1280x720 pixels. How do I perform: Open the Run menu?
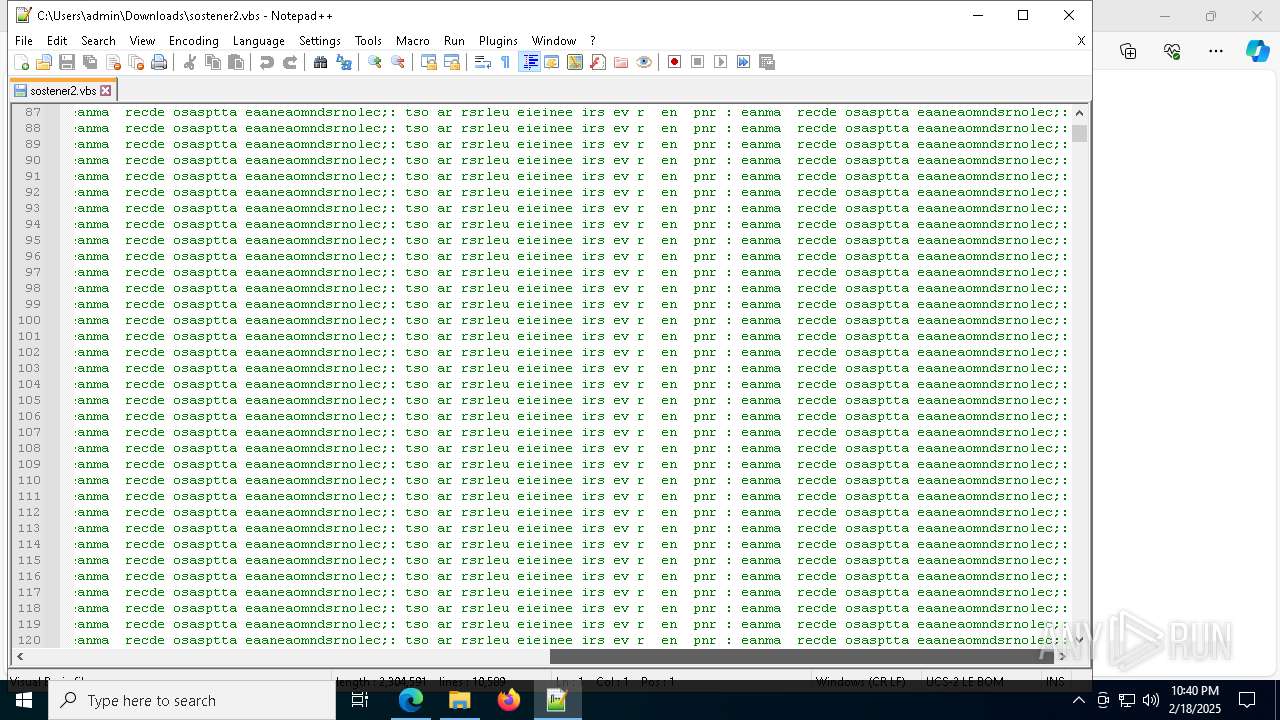[x=454, y=41]
